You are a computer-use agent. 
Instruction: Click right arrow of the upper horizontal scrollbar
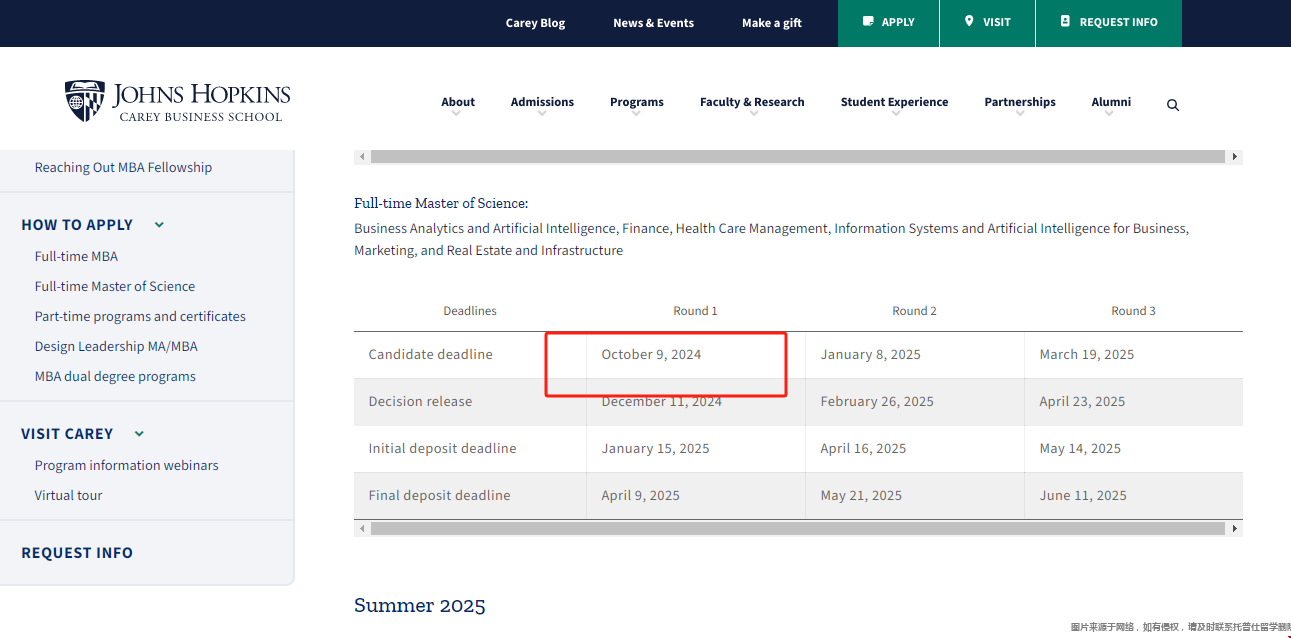tap(1235, 157)
